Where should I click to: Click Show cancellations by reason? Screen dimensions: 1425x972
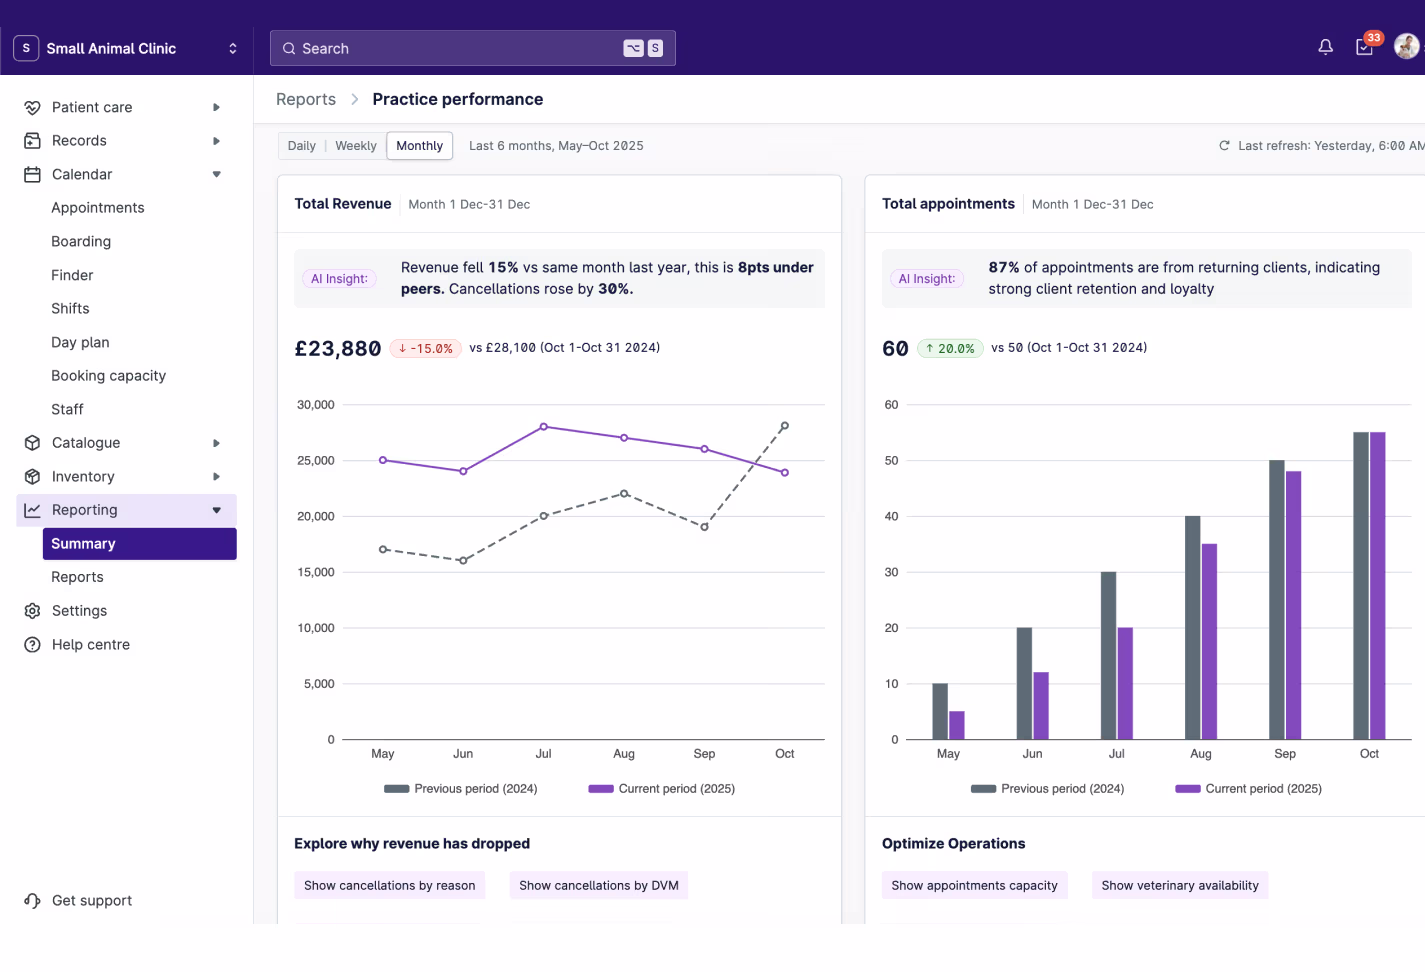389,885
